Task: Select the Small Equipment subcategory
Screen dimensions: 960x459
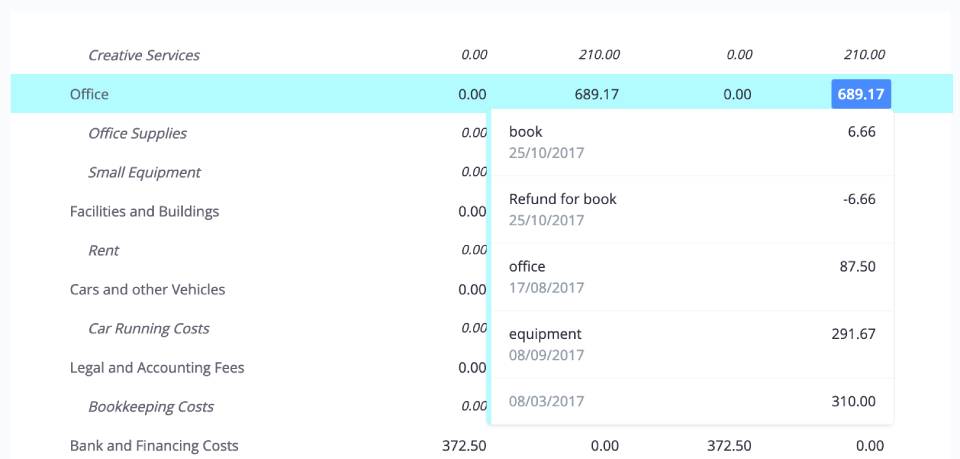Action: [x=144, y=173]
